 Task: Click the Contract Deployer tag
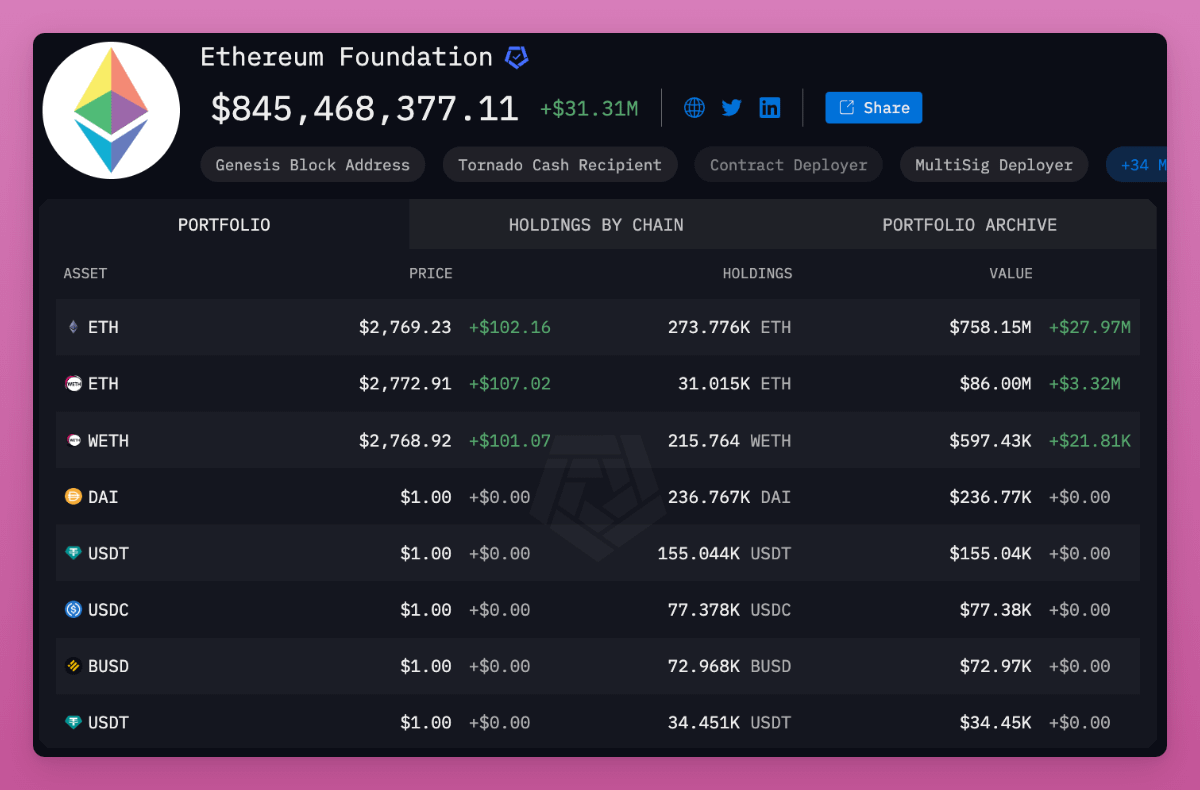(788, 165)
